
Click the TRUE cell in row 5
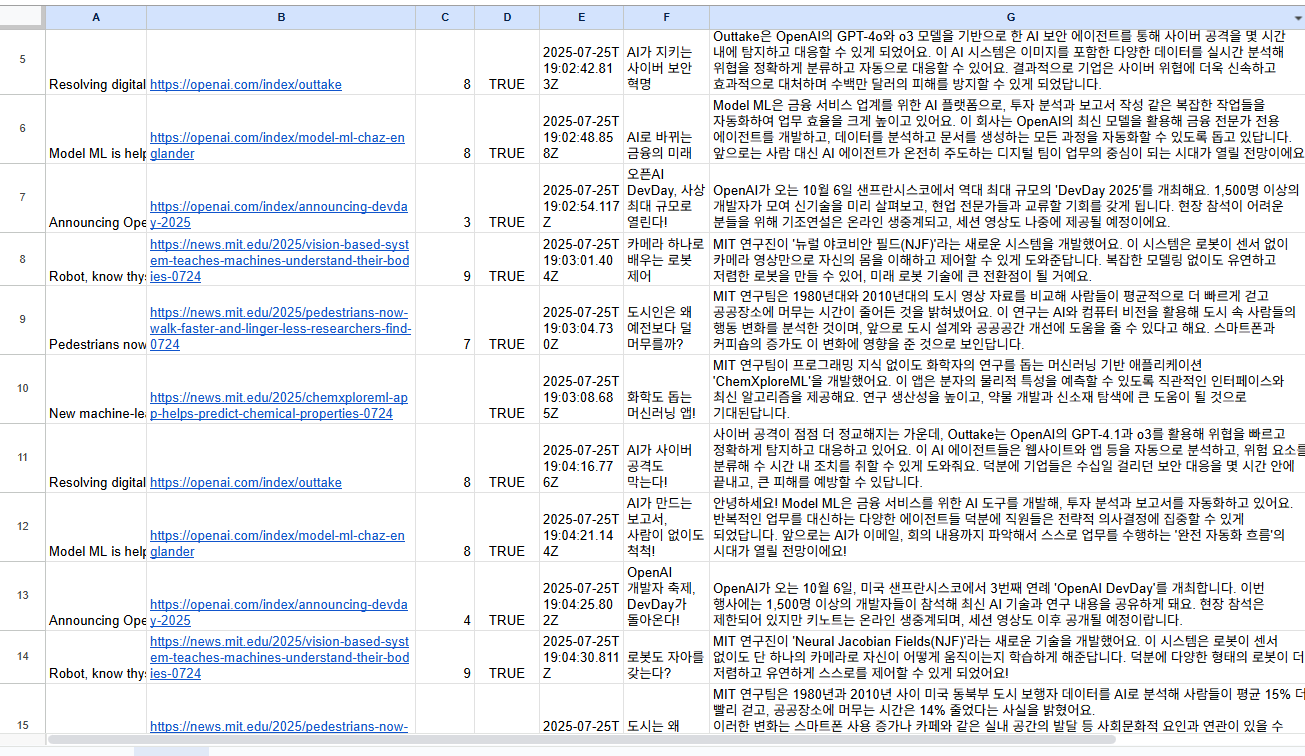(x=507, y=62)
